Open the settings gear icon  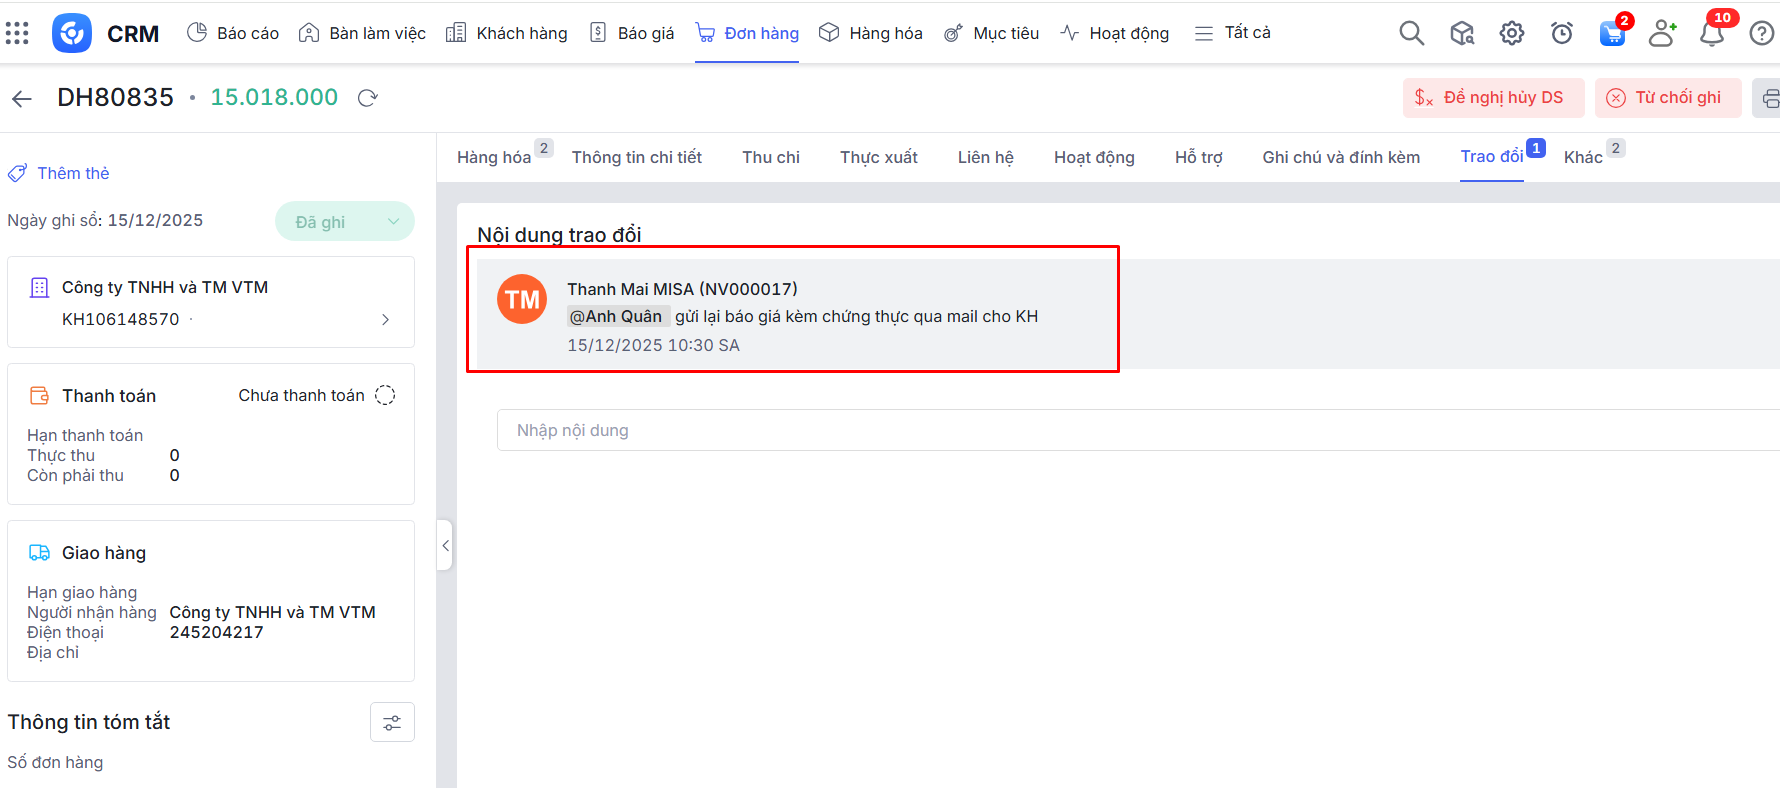click(1511, 33)
